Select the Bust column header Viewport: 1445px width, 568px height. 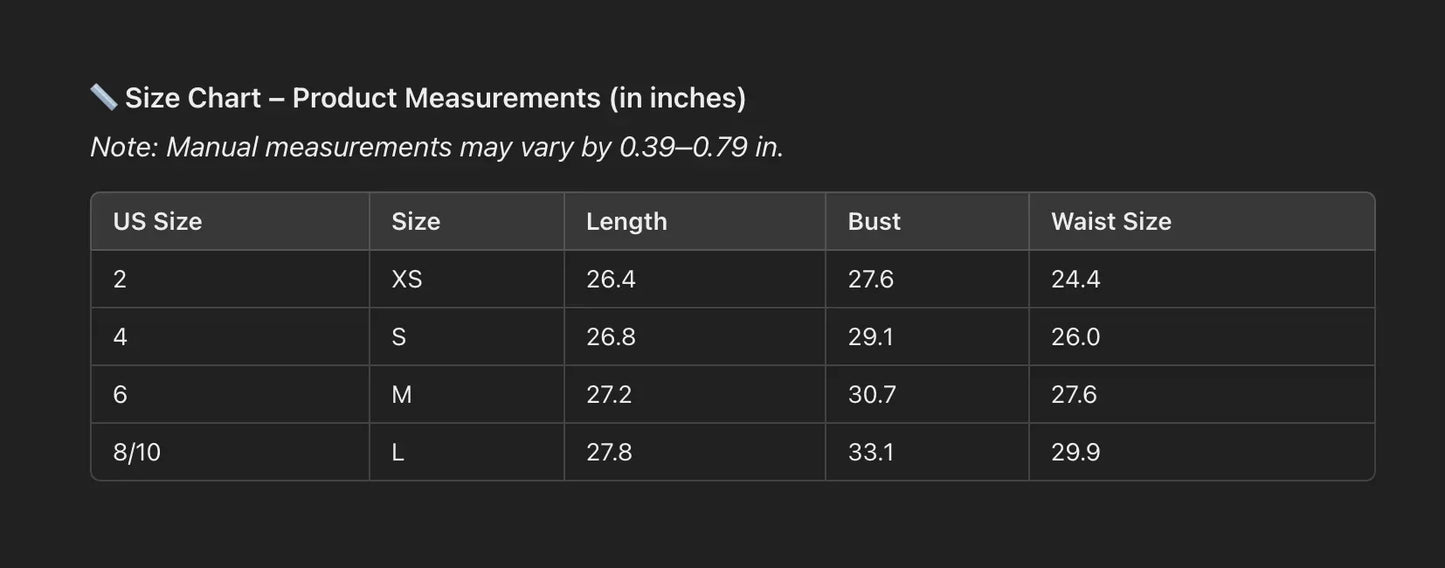coord(874,221)
